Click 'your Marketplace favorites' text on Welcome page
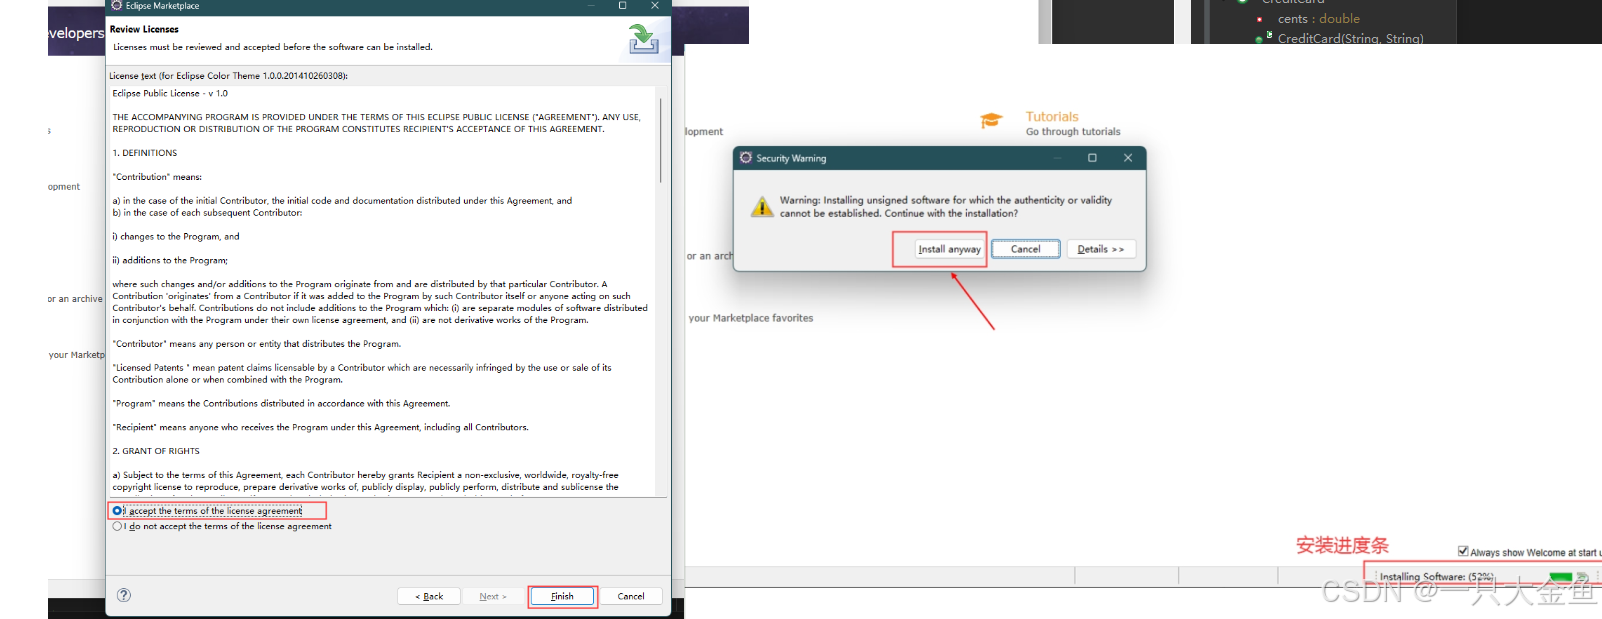The height and width of the screenshot is (619, 1602). tap(751, 318)
